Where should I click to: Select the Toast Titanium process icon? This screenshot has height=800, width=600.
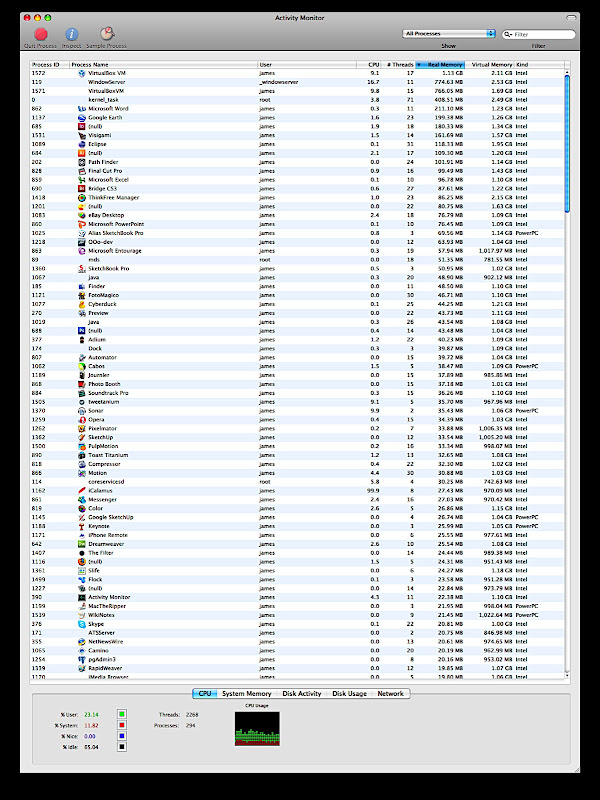(82, 455)
